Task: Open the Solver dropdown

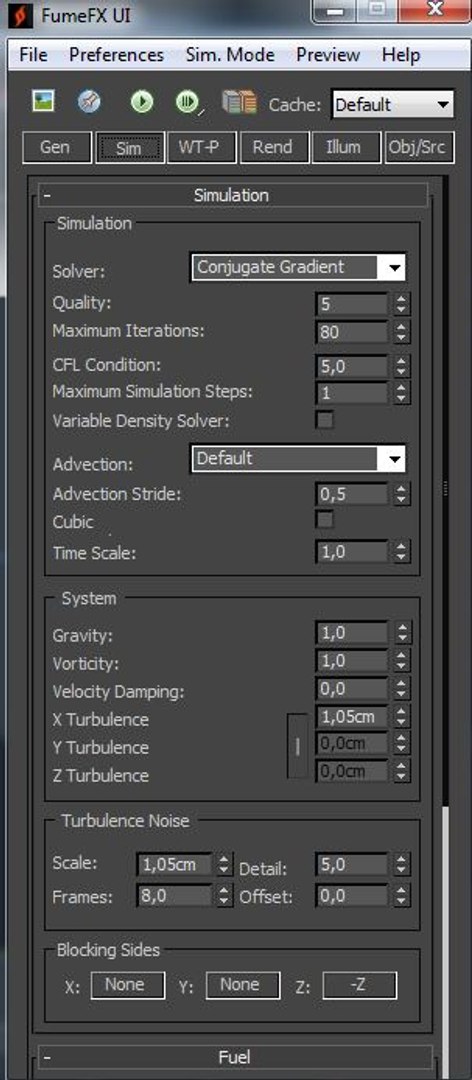Action: point(298,267)
